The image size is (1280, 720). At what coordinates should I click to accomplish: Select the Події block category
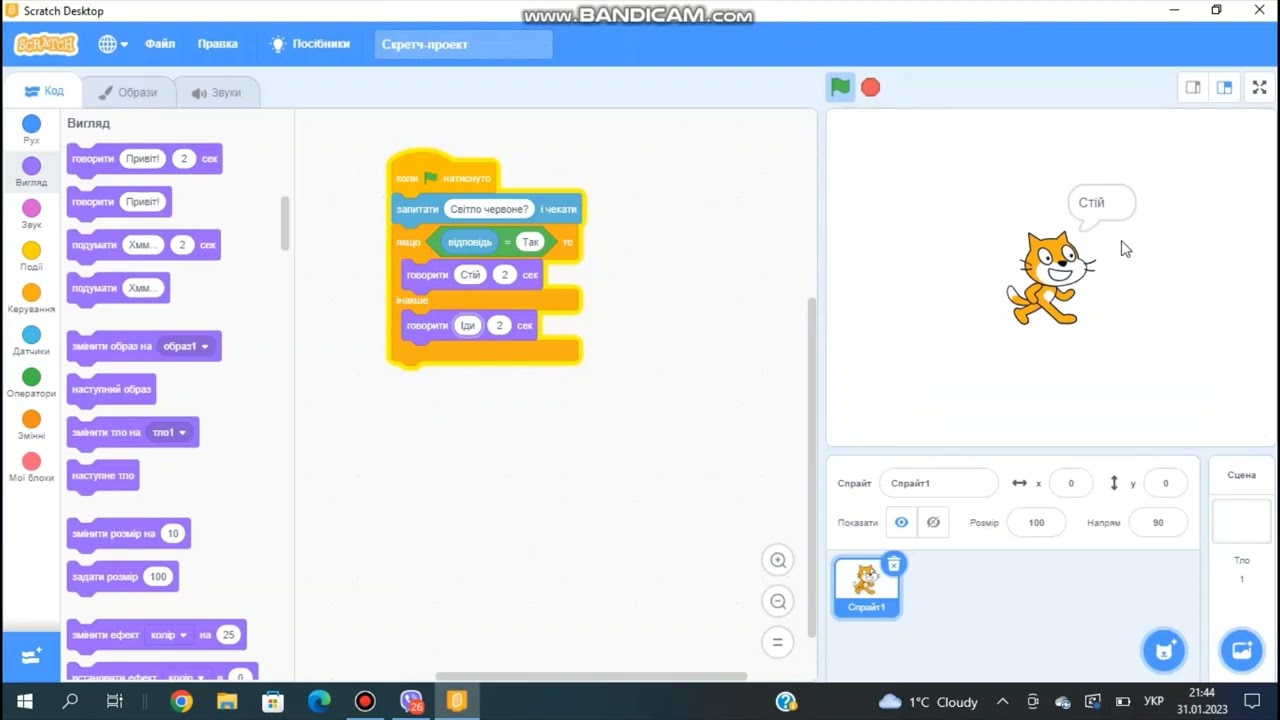pyautogui.click(x=31, y=256)
